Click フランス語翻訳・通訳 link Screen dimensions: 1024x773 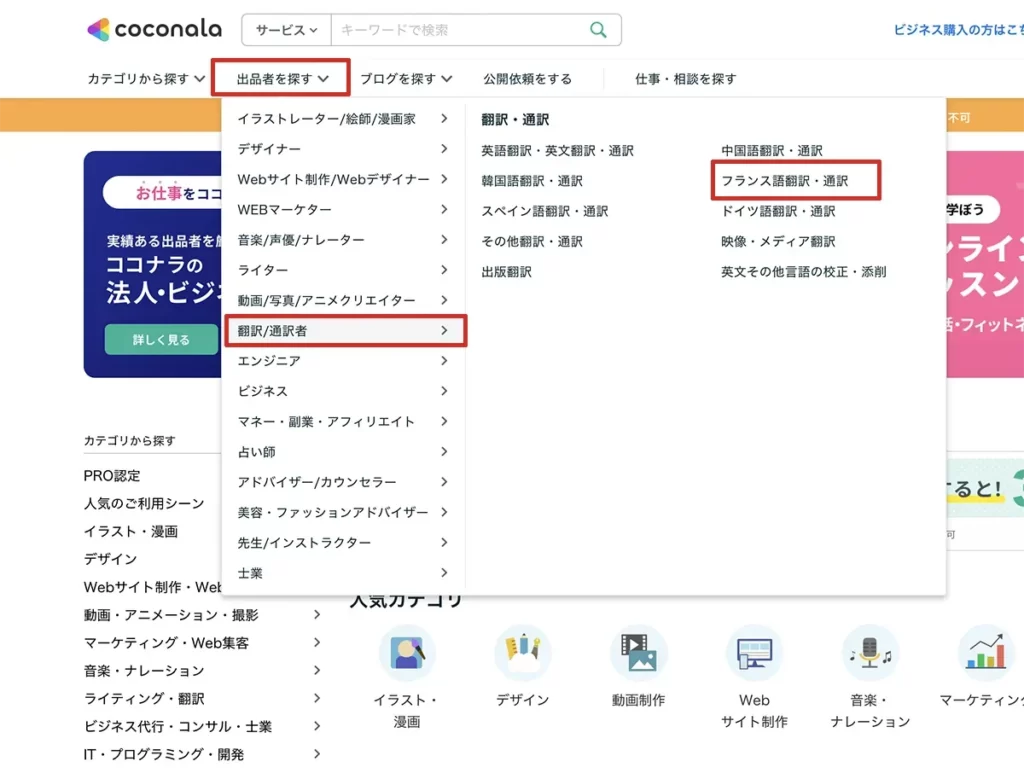click(x=784, y=181)
